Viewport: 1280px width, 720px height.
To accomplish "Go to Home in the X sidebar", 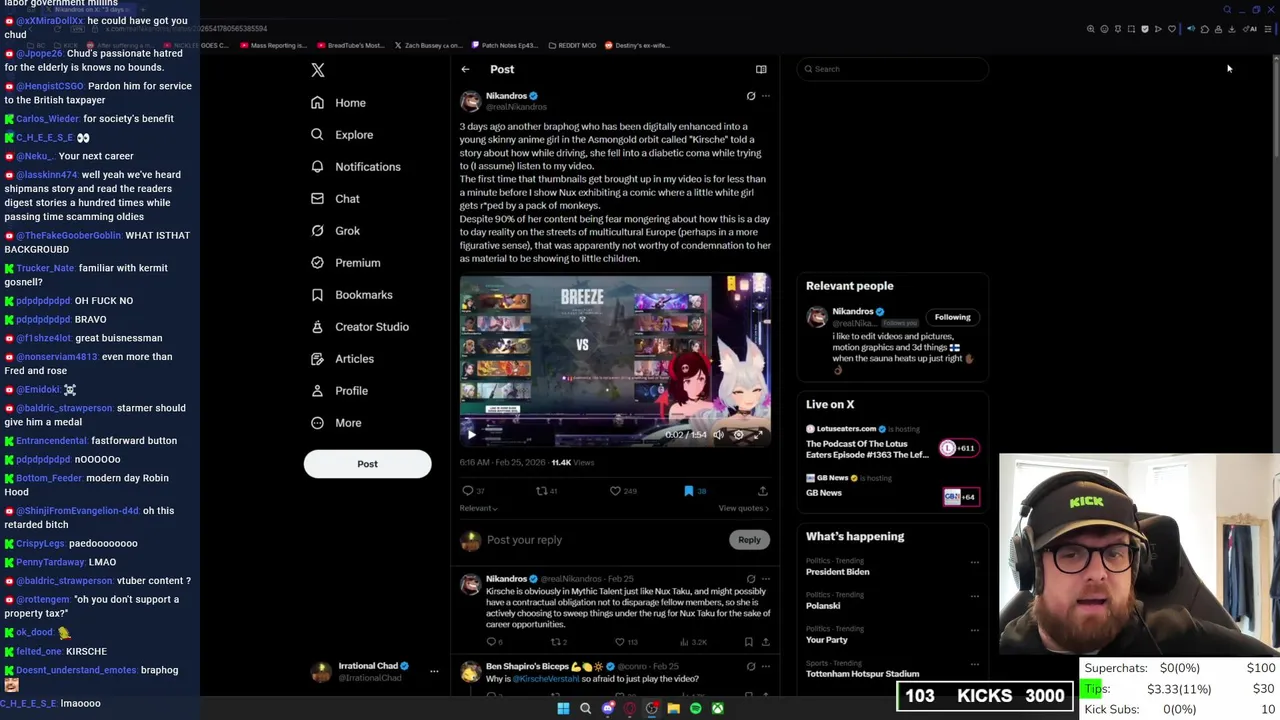I will coord(338,103).
